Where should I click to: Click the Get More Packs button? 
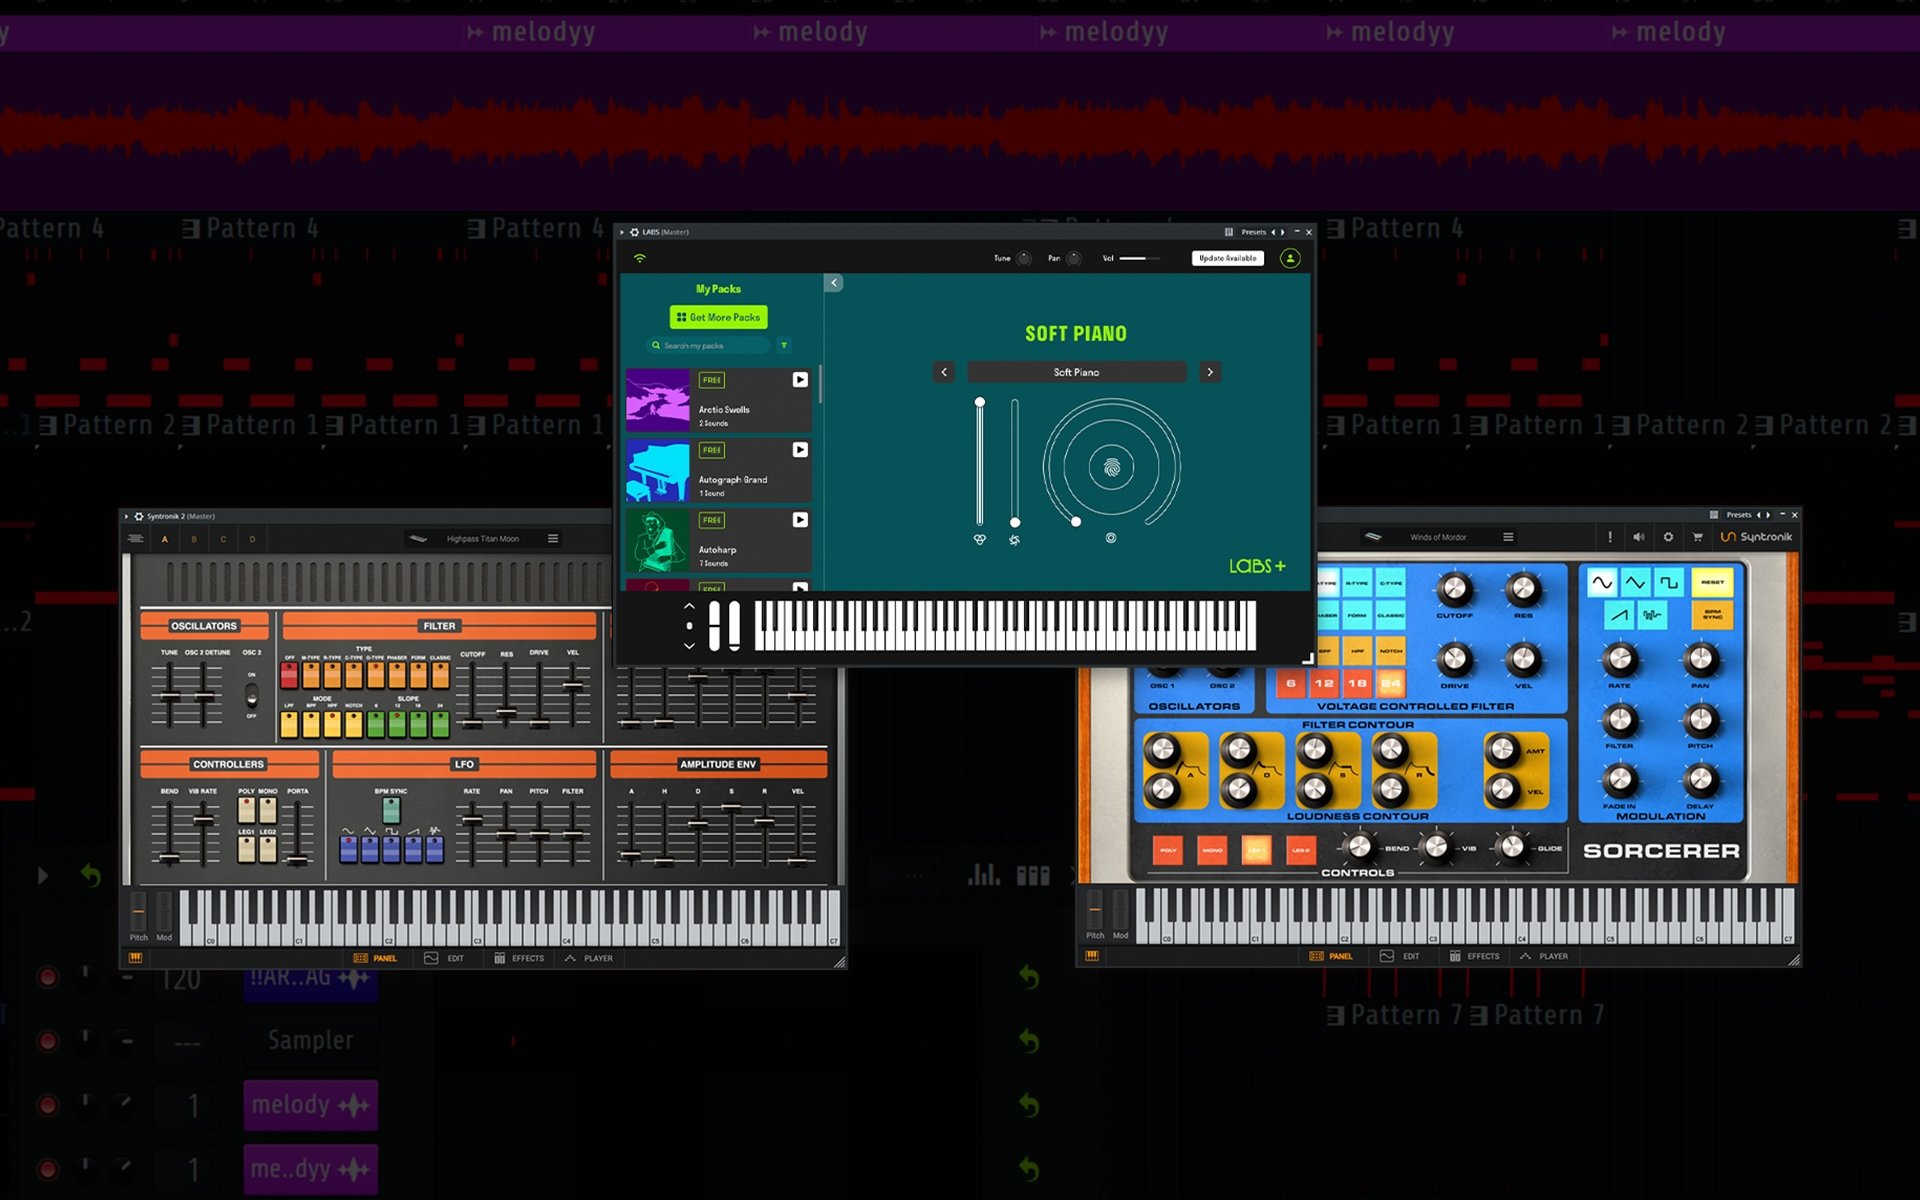tap(718, 317)
